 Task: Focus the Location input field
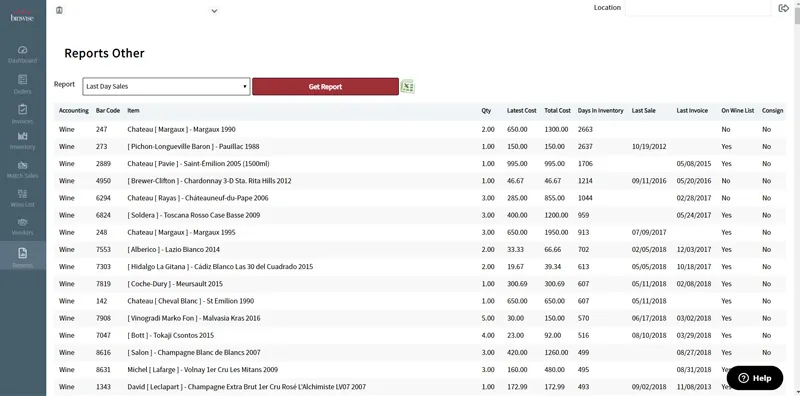pos(698,8)
